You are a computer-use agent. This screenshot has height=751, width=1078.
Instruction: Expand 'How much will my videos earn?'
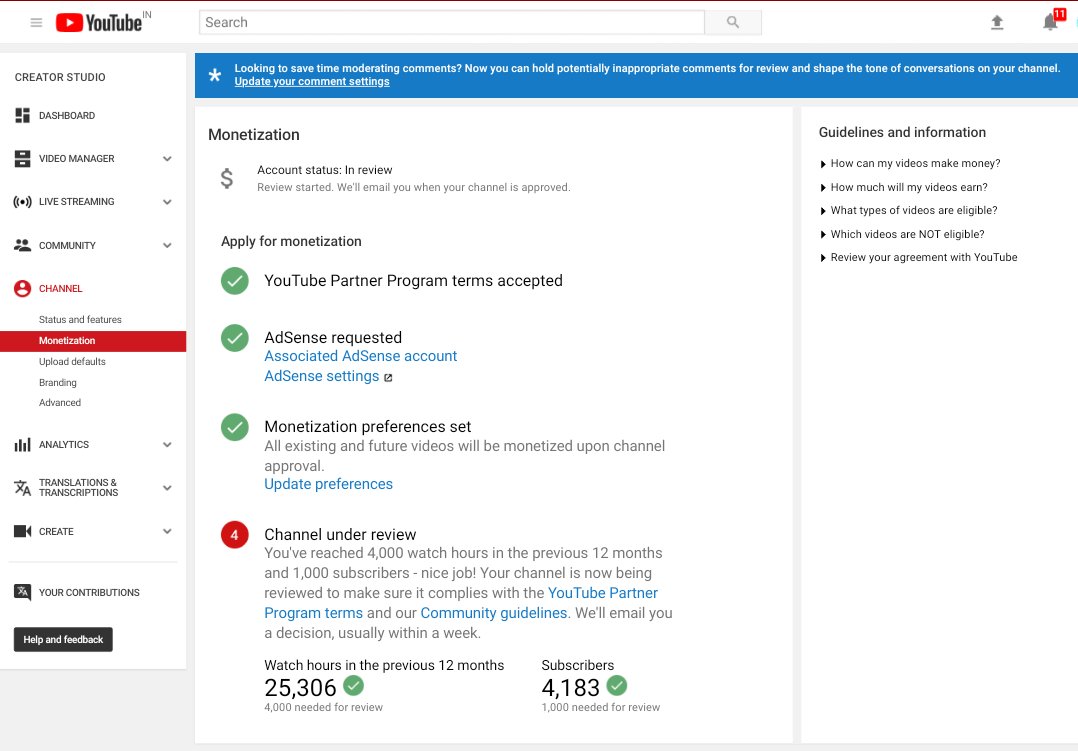click(903, 187)
